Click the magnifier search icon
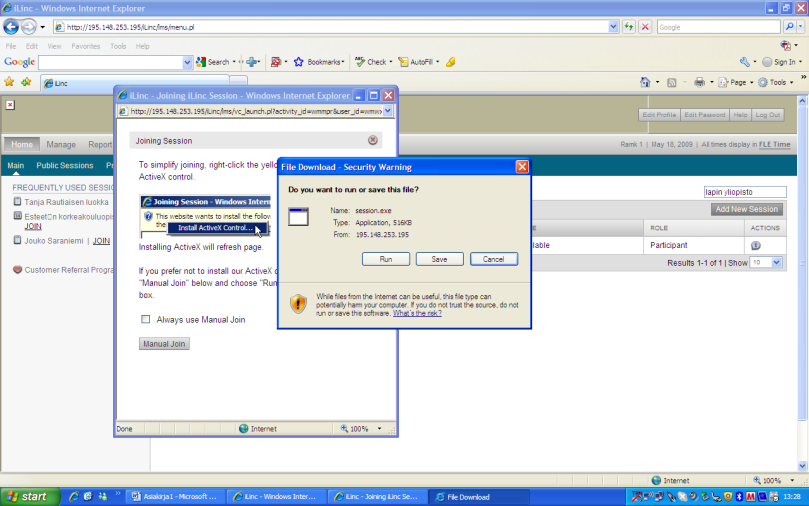Viewport: 809px width, 506px height. click(x=789, y=27)
